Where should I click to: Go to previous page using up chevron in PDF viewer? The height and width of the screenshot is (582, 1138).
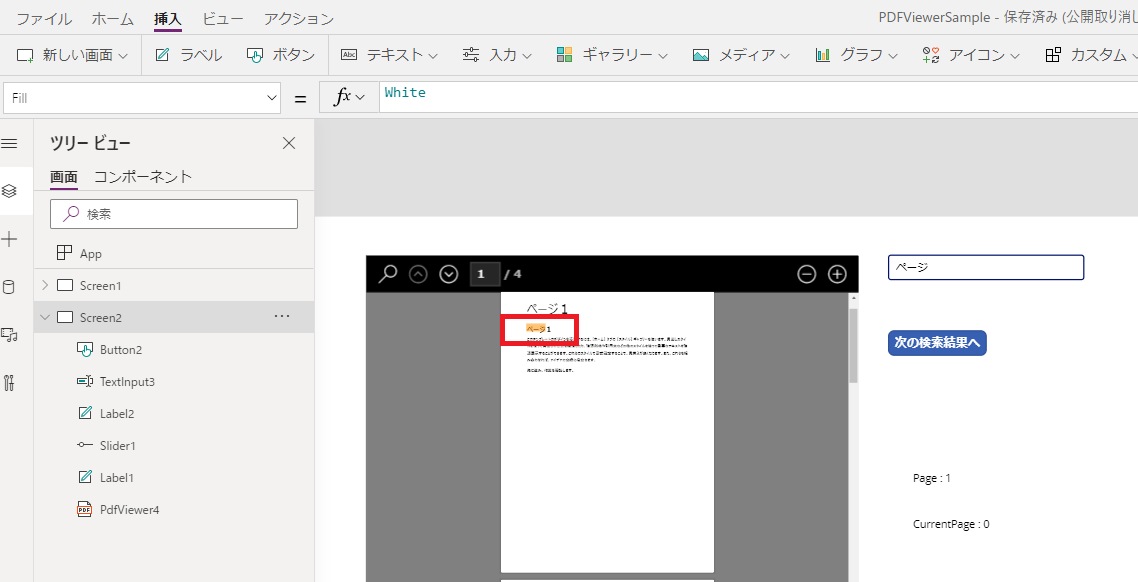tap(418, 273)
